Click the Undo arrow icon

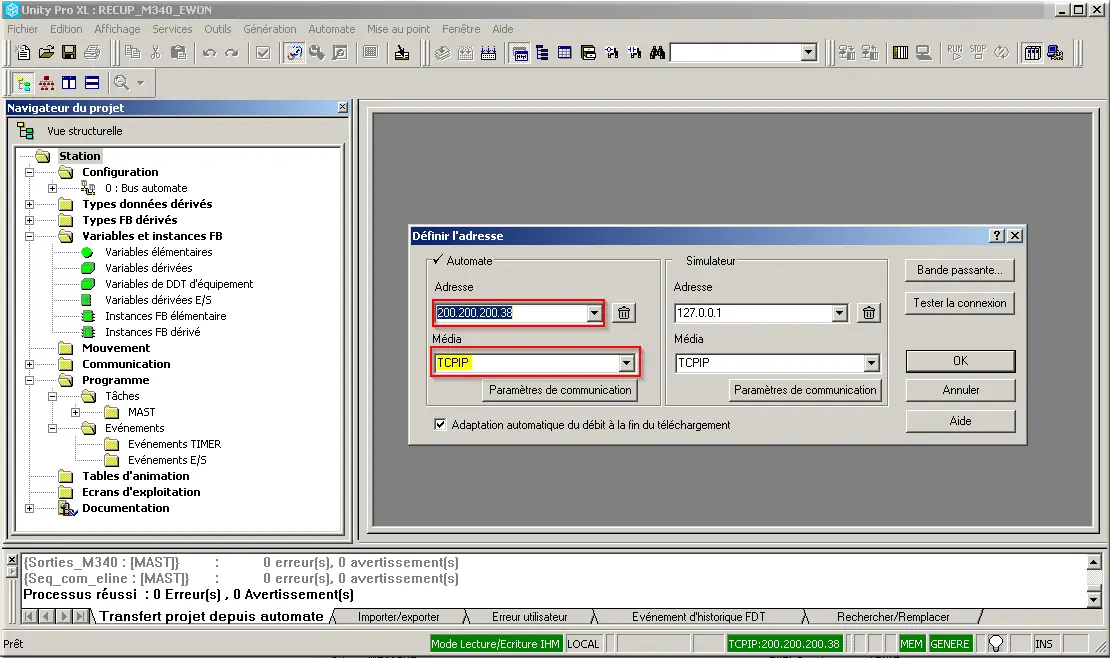[x=209, y=52]
